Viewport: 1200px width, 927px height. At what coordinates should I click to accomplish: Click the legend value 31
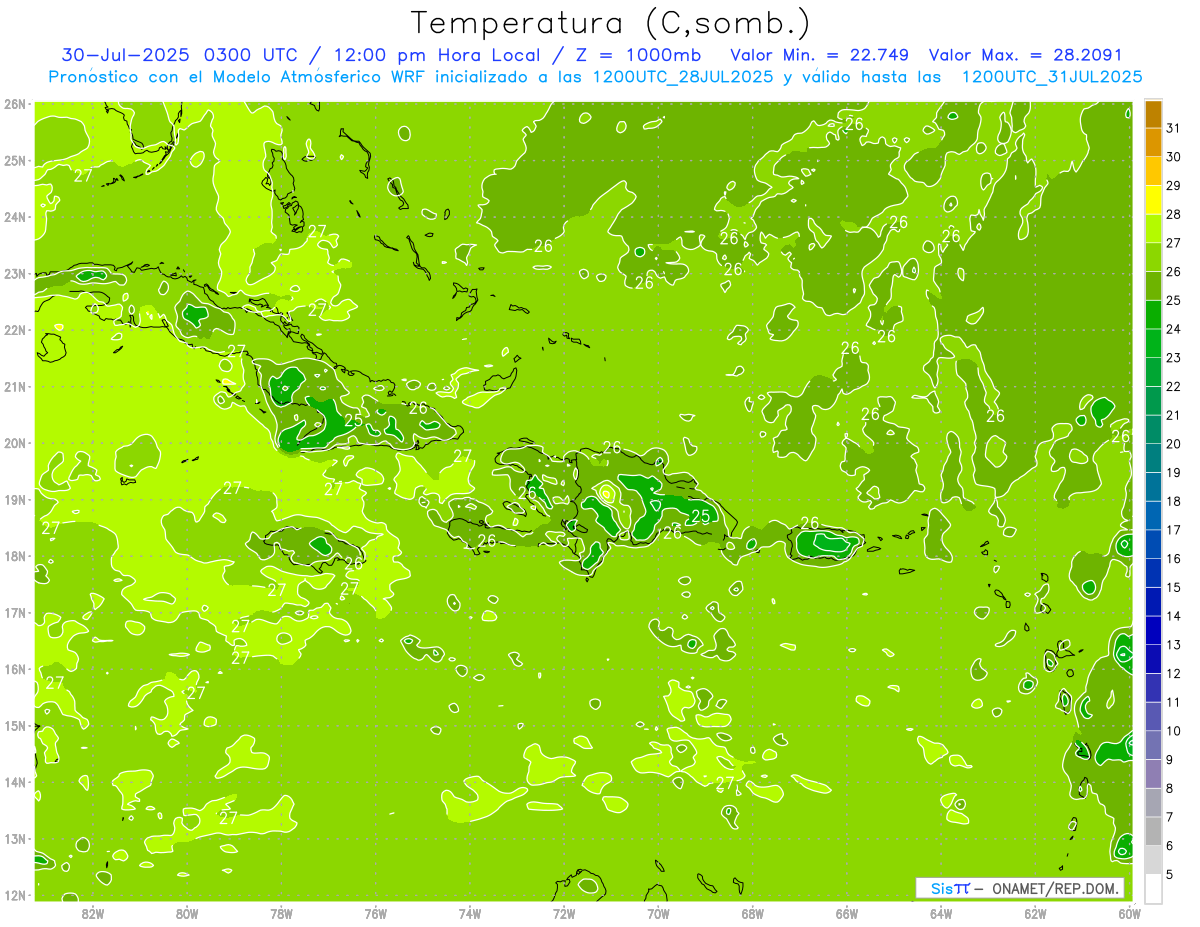pos(1173,128)
